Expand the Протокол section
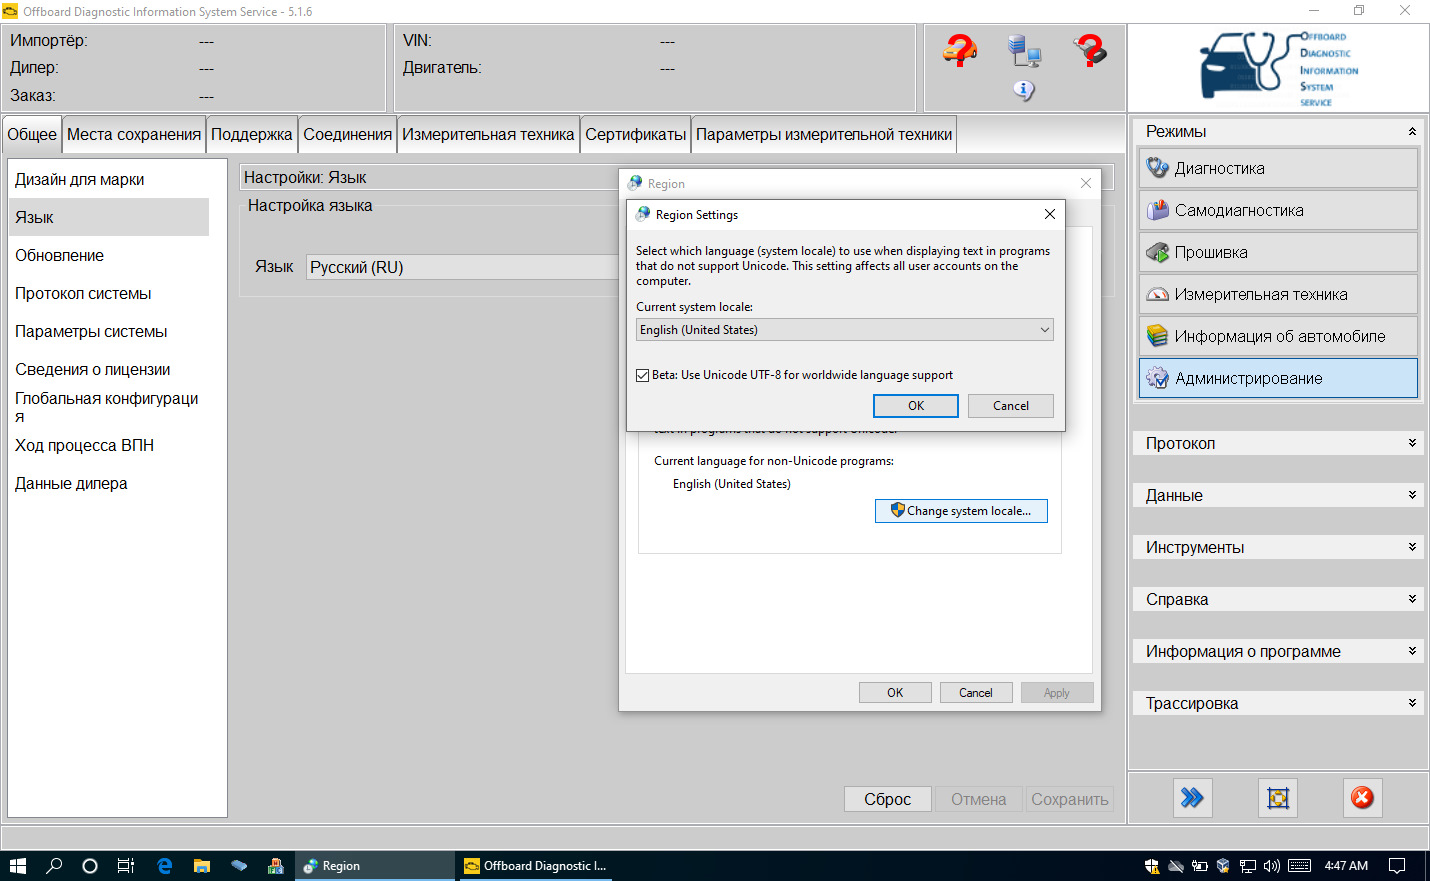Image resolution: width=1430 pixels, height=881 pixels. (x=1412, y=443)
